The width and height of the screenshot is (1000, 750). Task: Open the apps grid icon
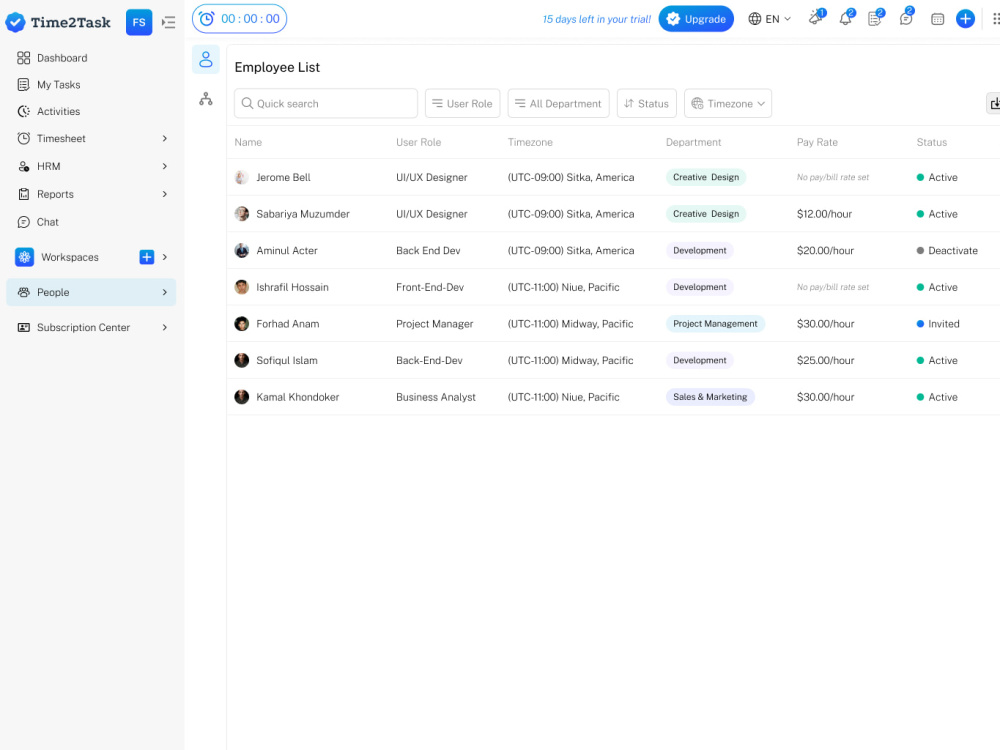pyautogui.click(x=996, y=19)
